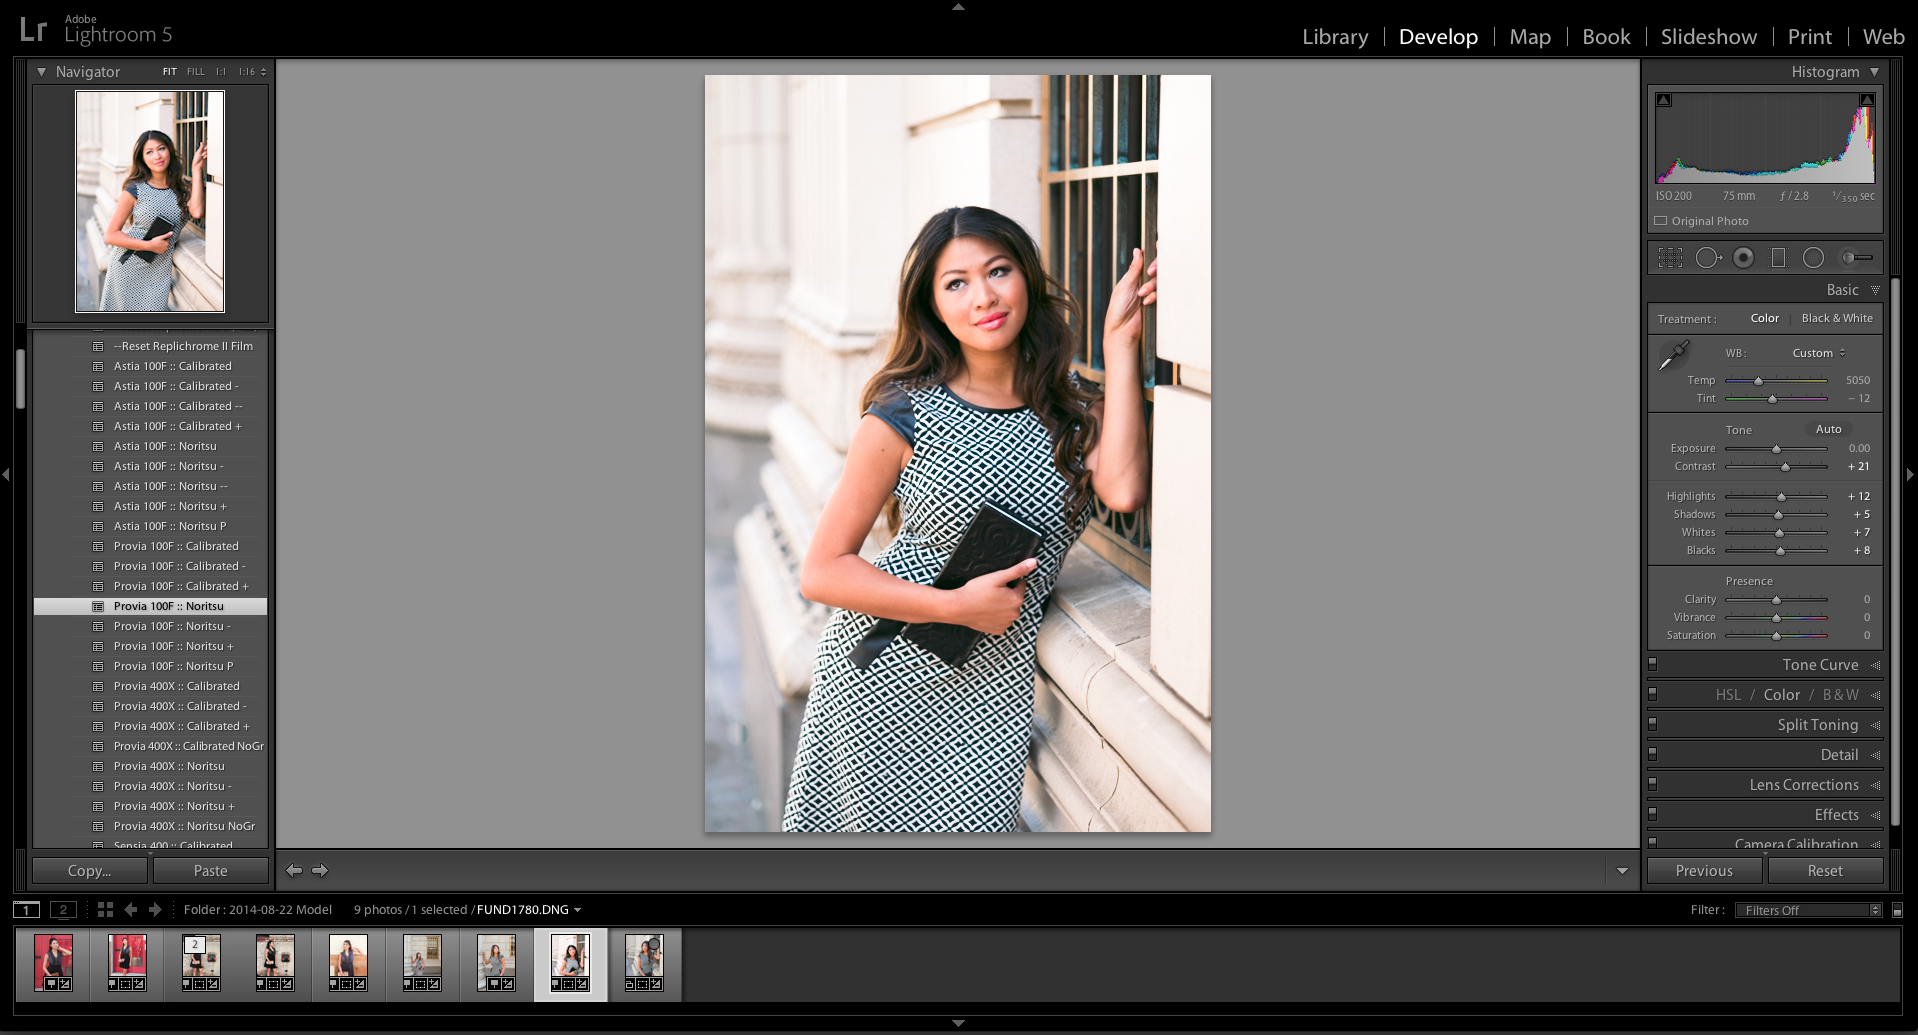Click the Reset button
This screenshot has width=1918, height=1035.
coord(1825,871)
